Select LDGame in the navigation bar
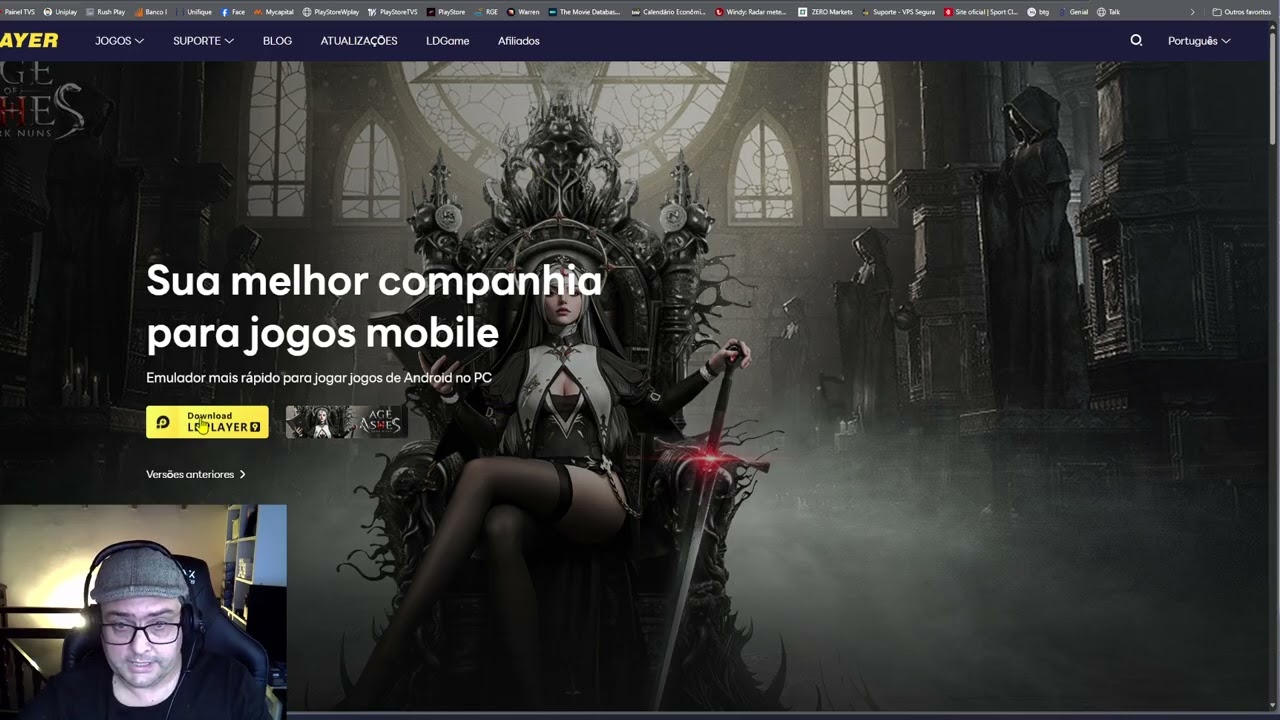This screenshot has height=720, width=1280. point(447,41)
